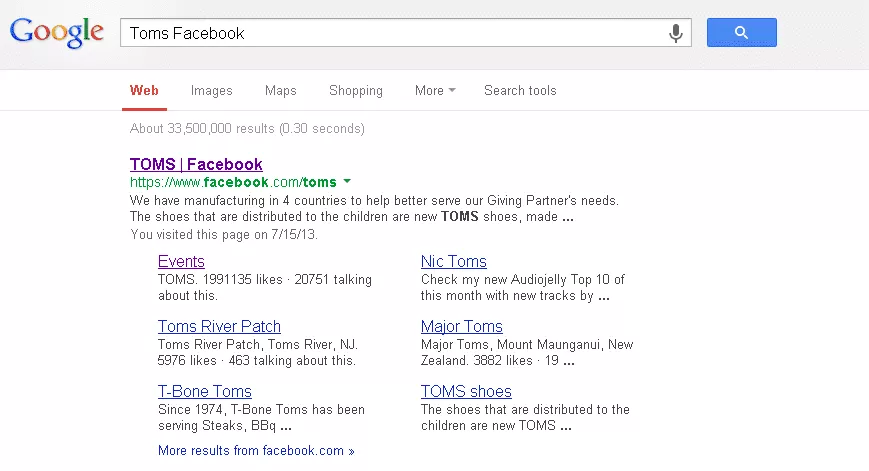Open the Major Toms sitelink
Screen dimensions: 869x471
(462, 326)
